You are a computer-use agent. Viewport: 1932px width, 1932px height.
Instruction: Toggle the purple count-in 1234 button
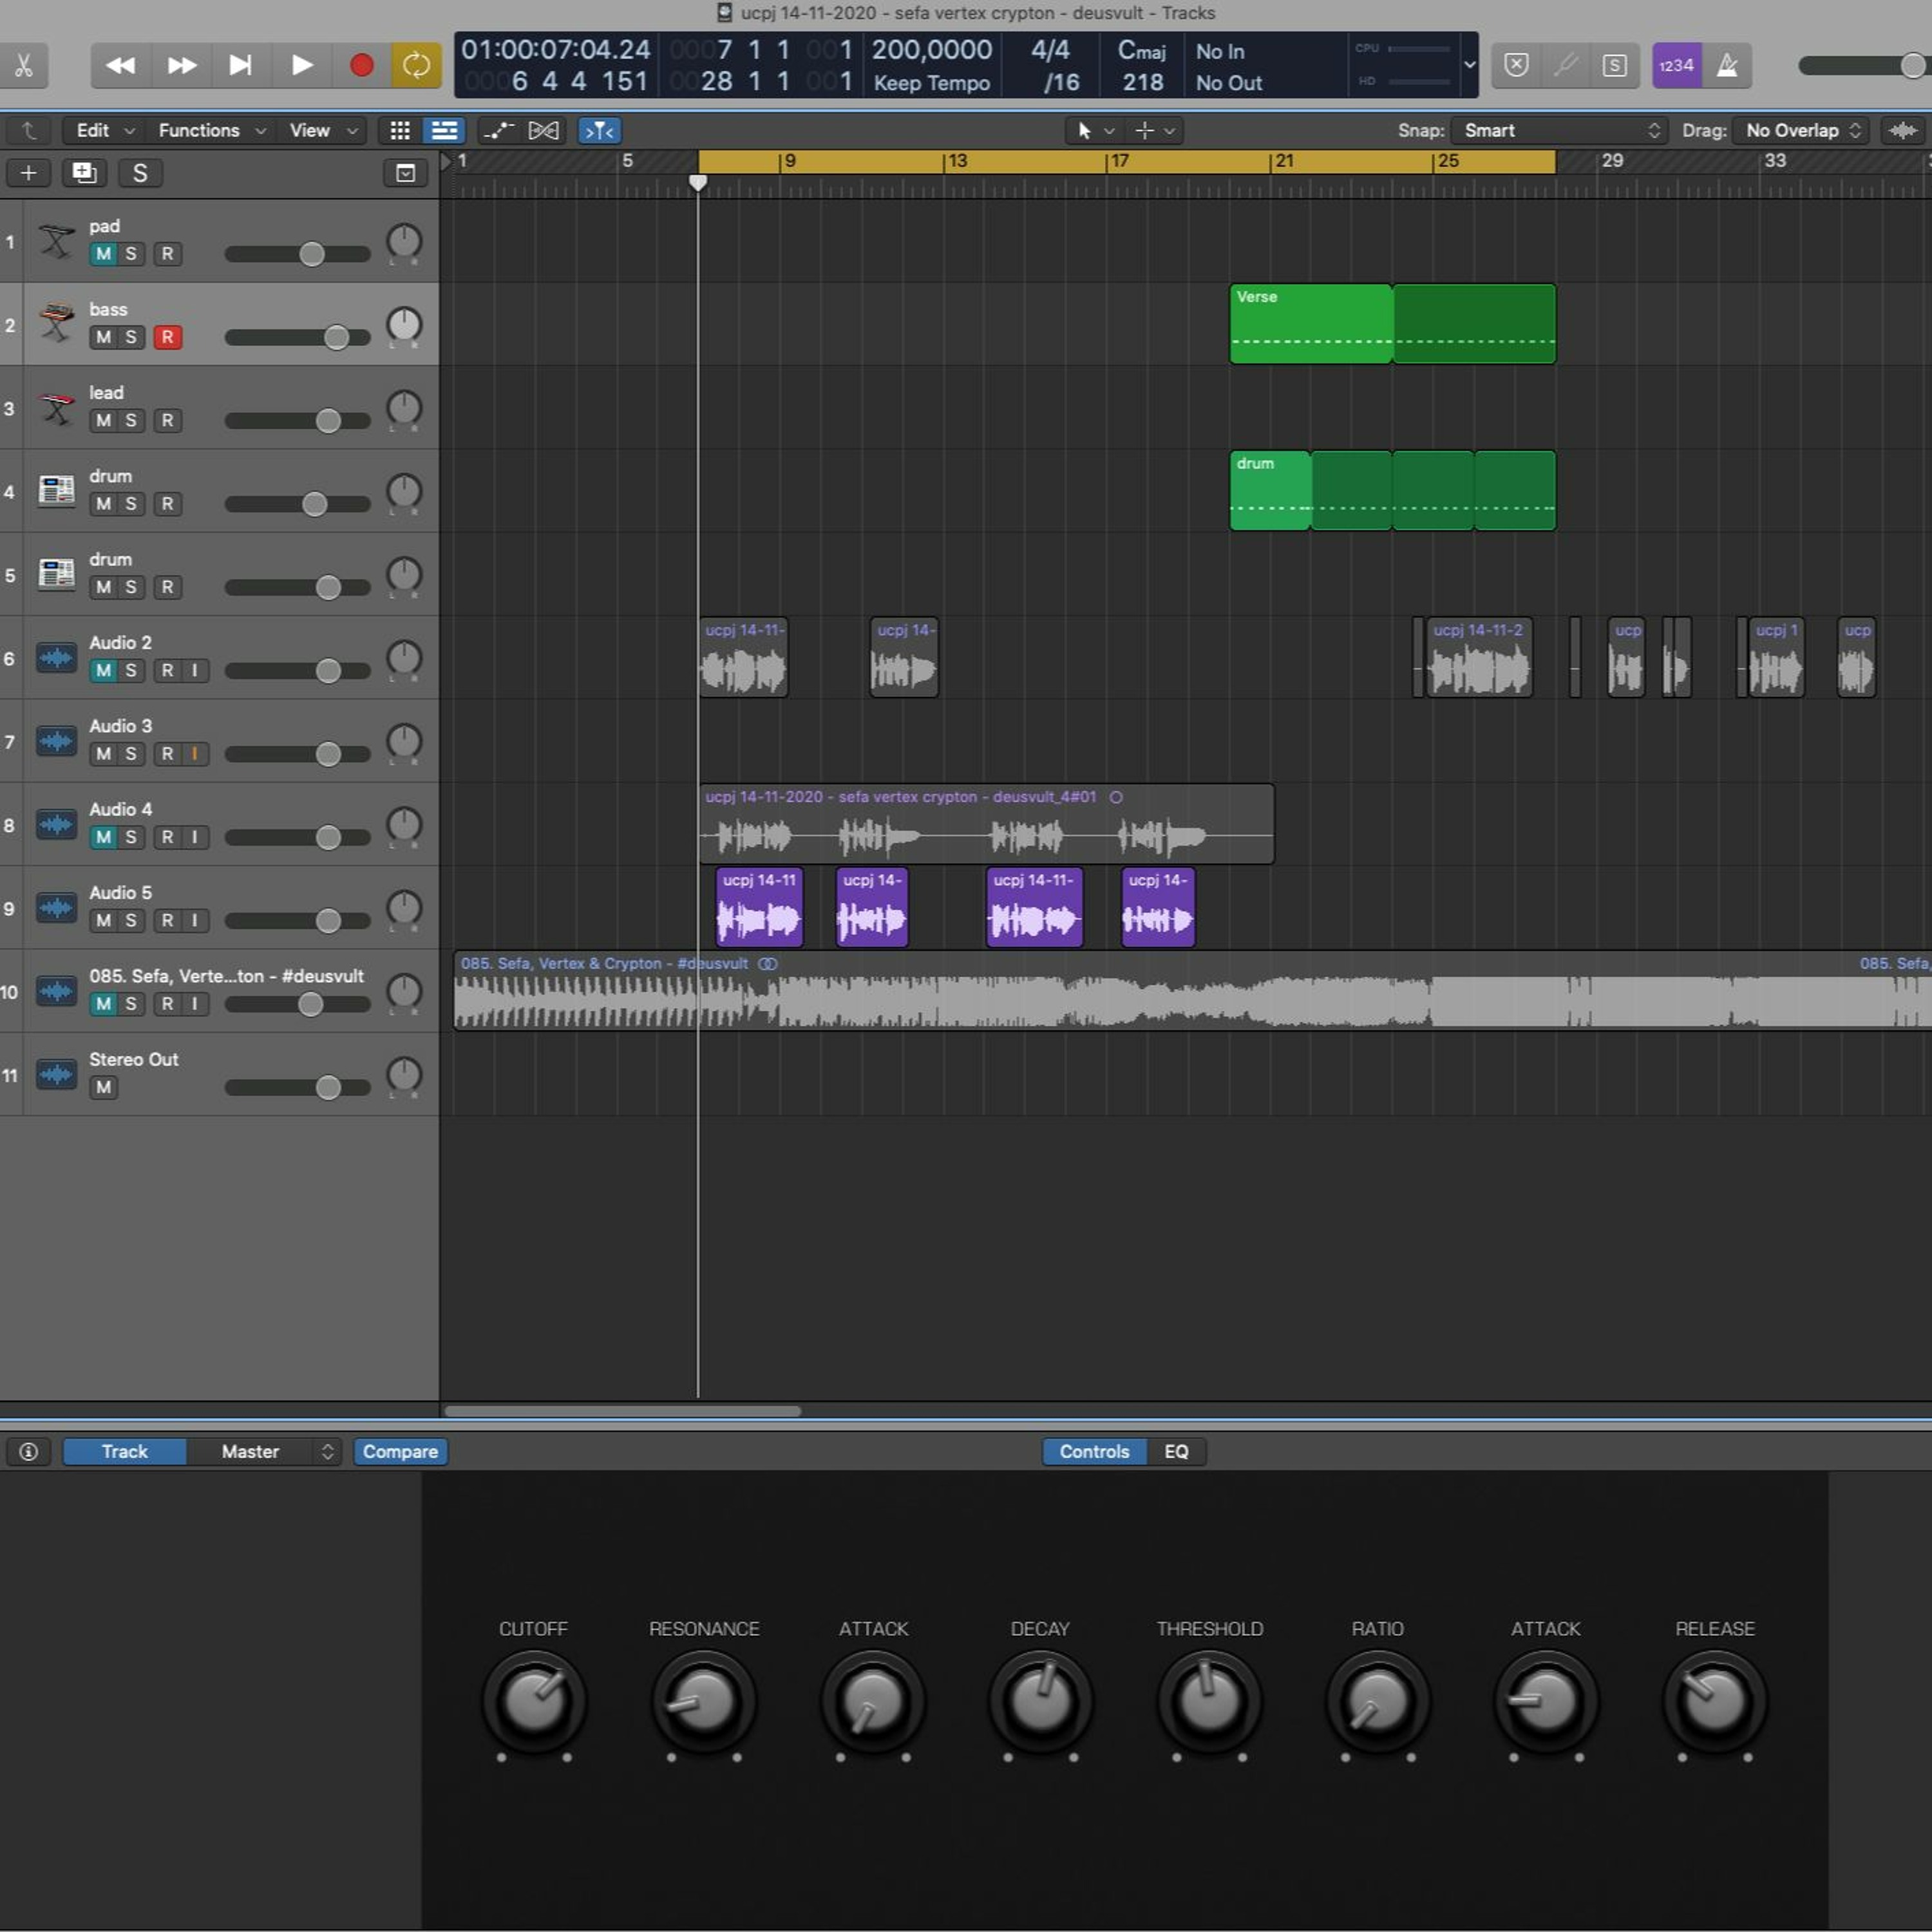coord(1676,66)
